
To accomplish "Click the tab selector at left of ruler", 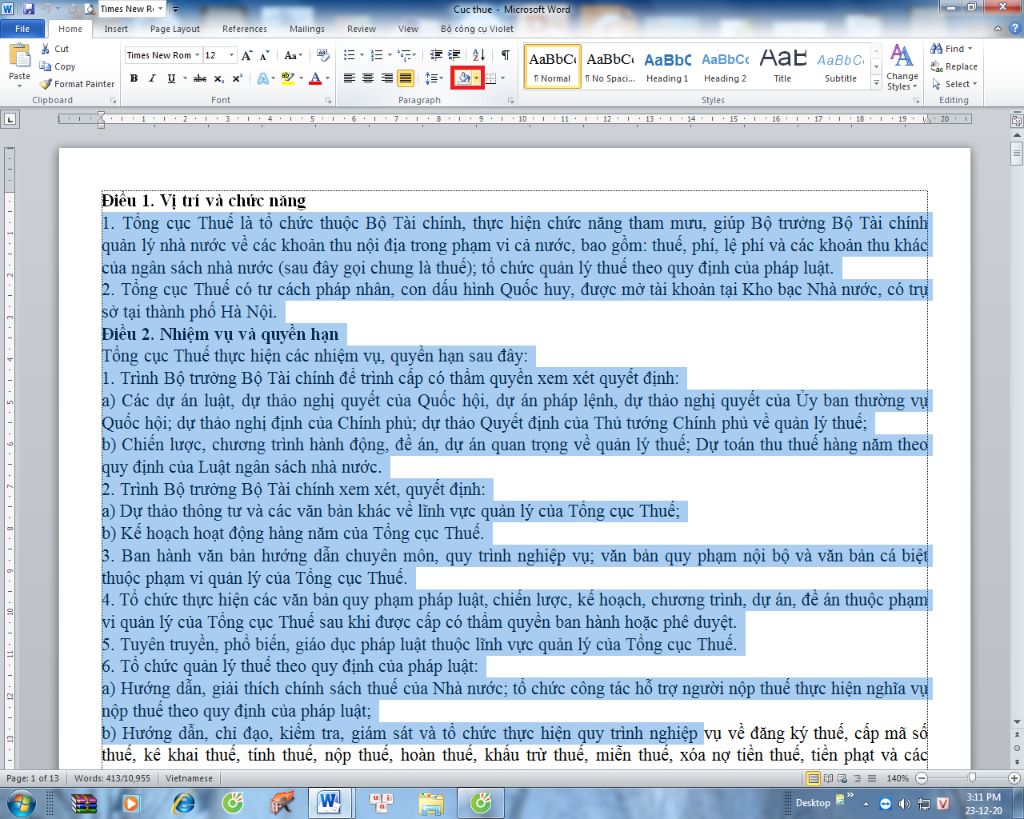I will [10, 119].
